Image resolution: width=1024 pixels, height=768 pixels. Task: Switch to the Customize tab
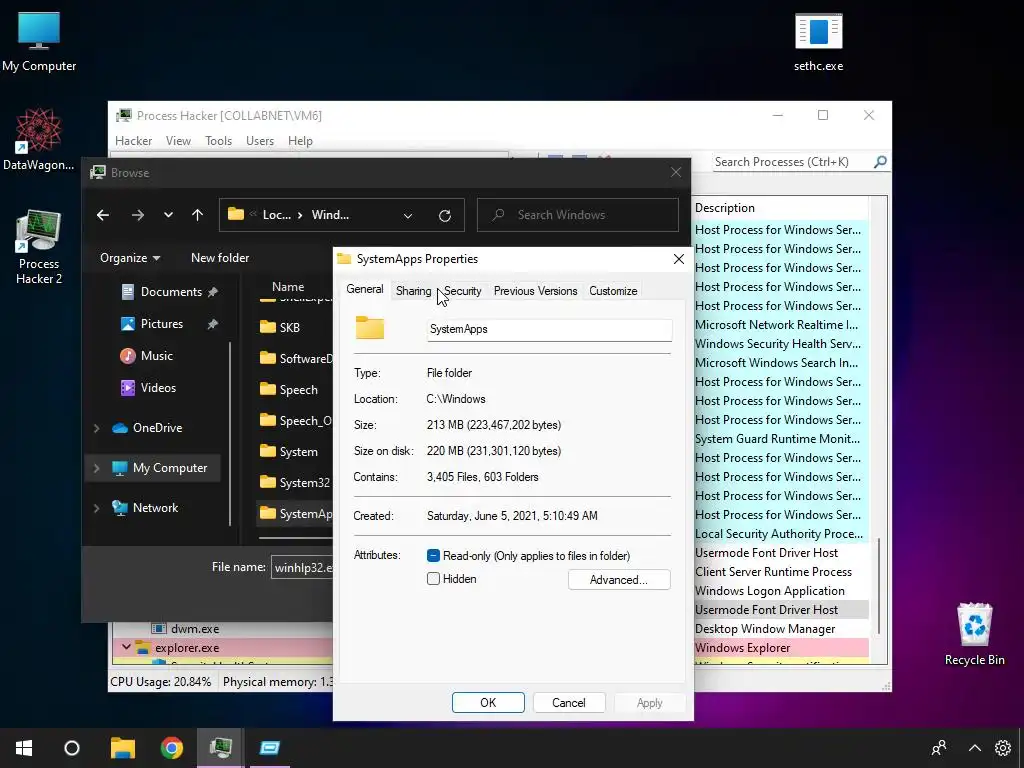pos(613,291)
